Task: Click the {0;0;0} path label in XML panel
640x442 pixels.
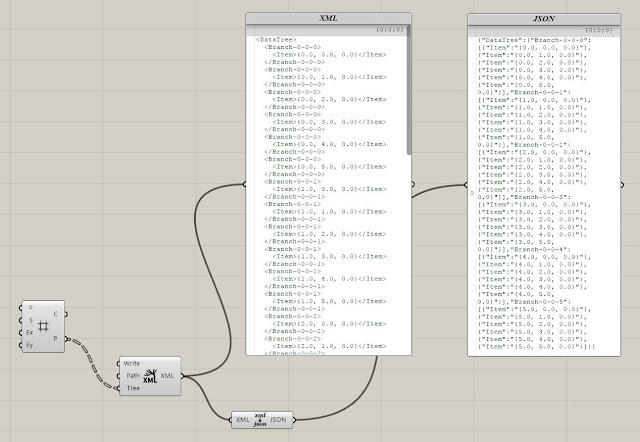Action: click(390, 30)
